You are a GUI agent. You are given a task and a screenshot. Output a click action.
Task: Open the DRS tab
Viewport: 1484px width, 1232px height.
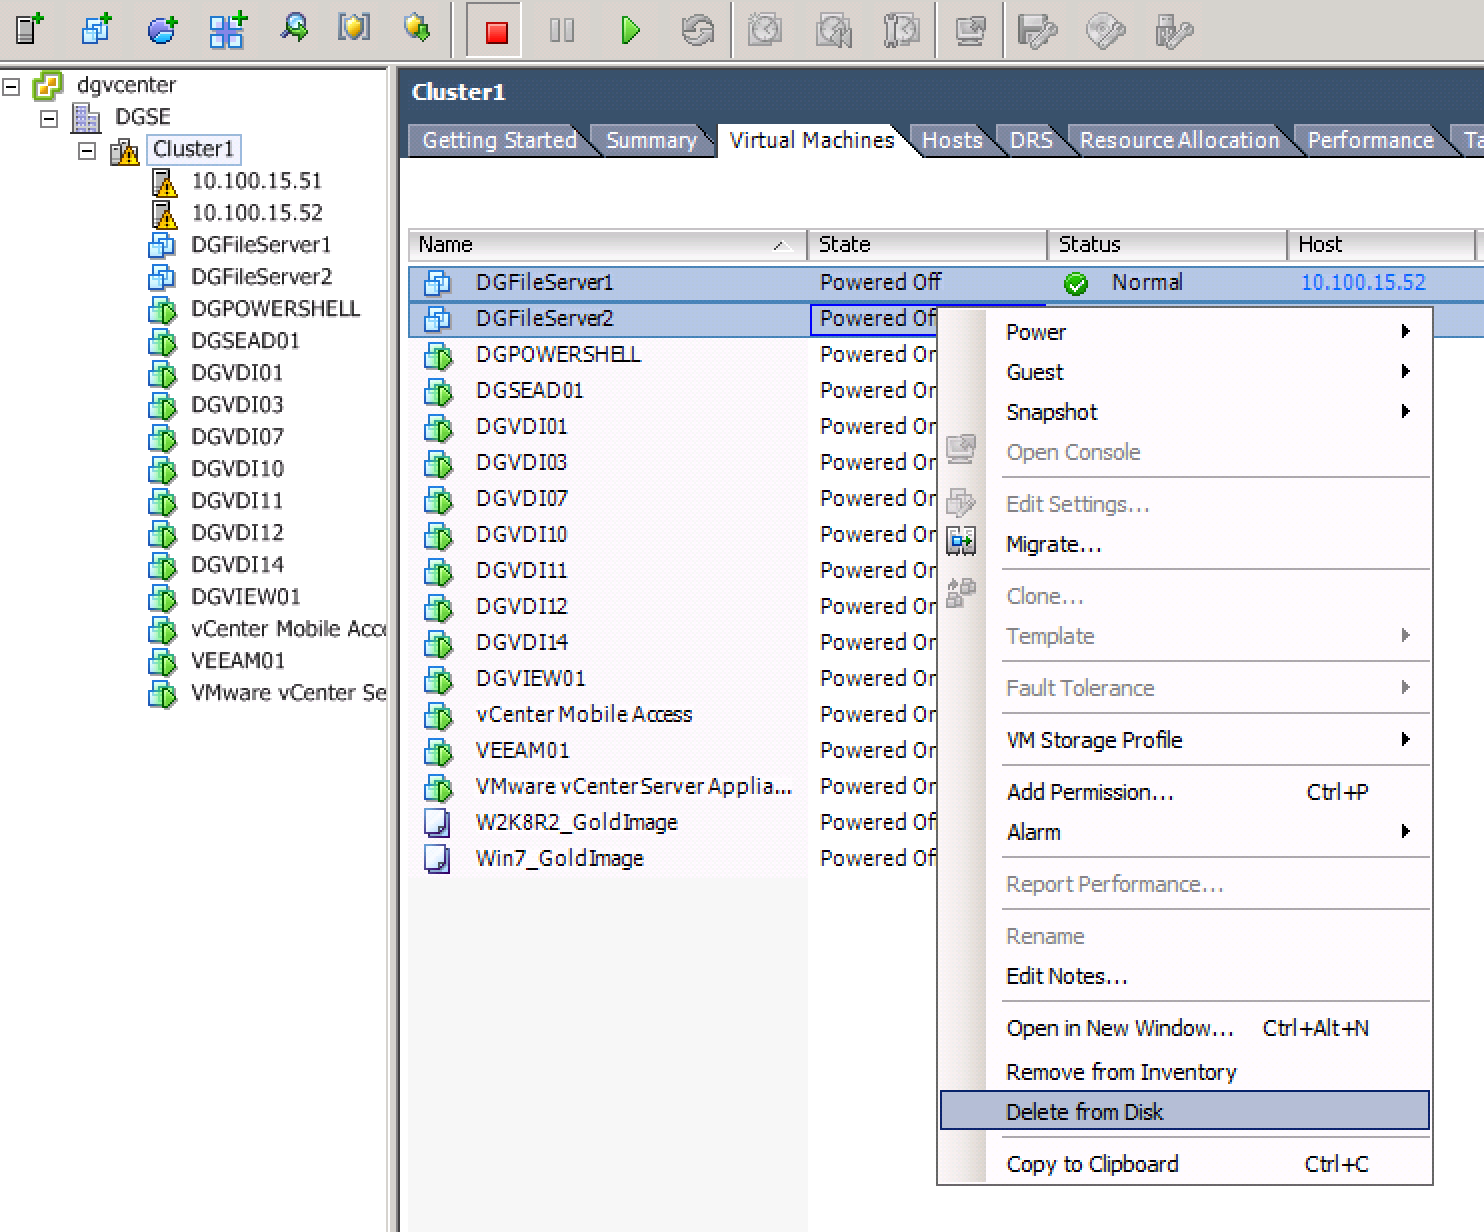(x=1031, y=140)
